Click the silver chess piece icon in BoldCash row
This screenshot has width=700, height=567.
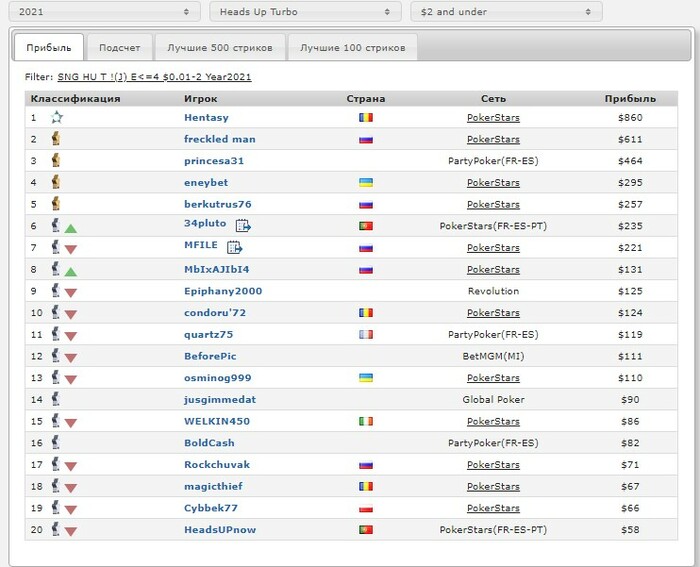55,442
